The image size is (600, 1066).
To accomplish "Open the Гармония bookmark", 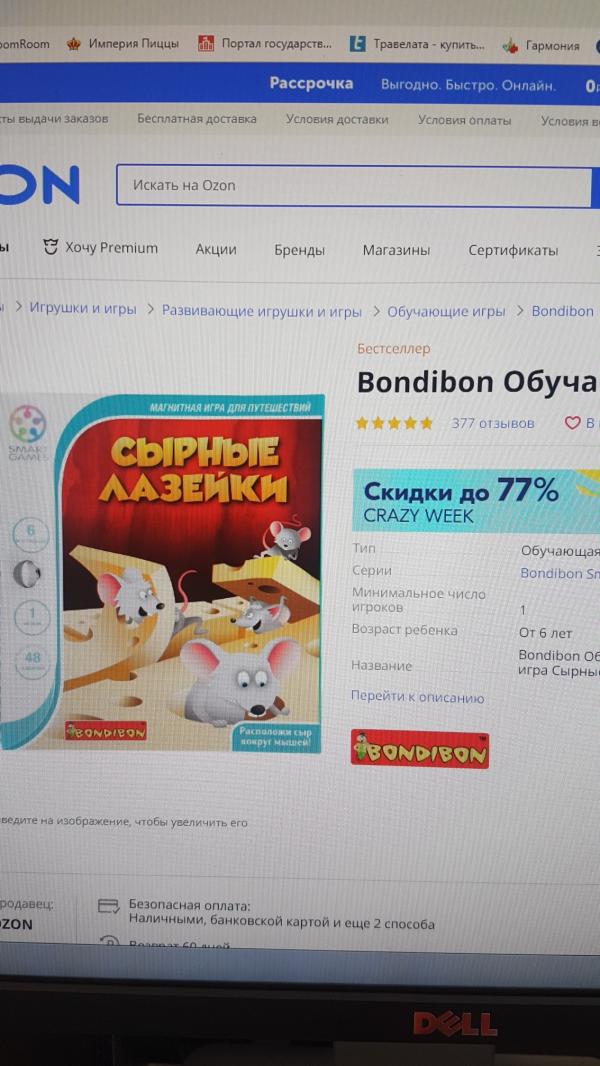I will (540, 46).
